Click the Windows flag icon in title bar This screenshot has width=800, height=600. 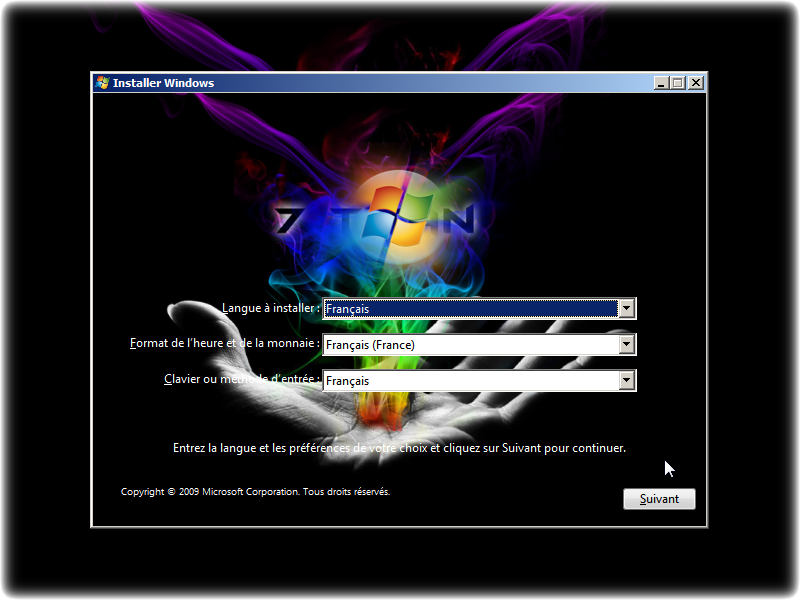click(103, 83)
